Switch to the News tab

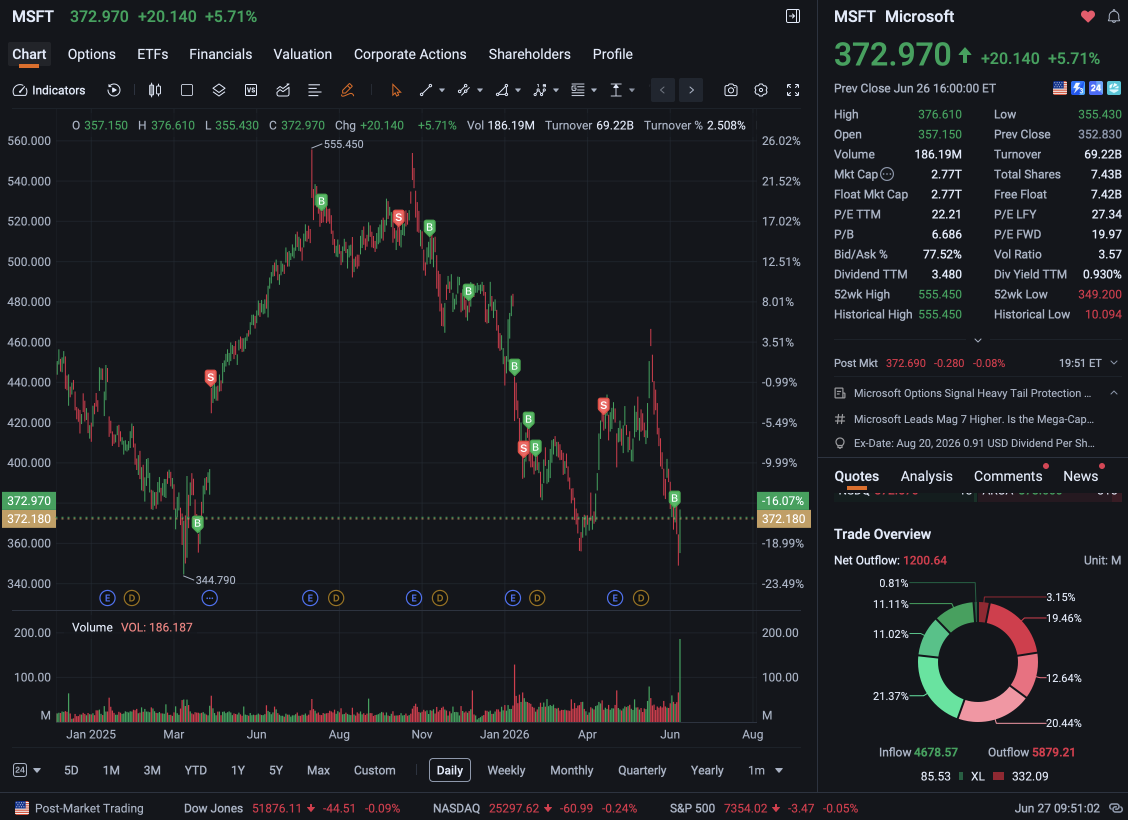click(x=1081, y=476)
